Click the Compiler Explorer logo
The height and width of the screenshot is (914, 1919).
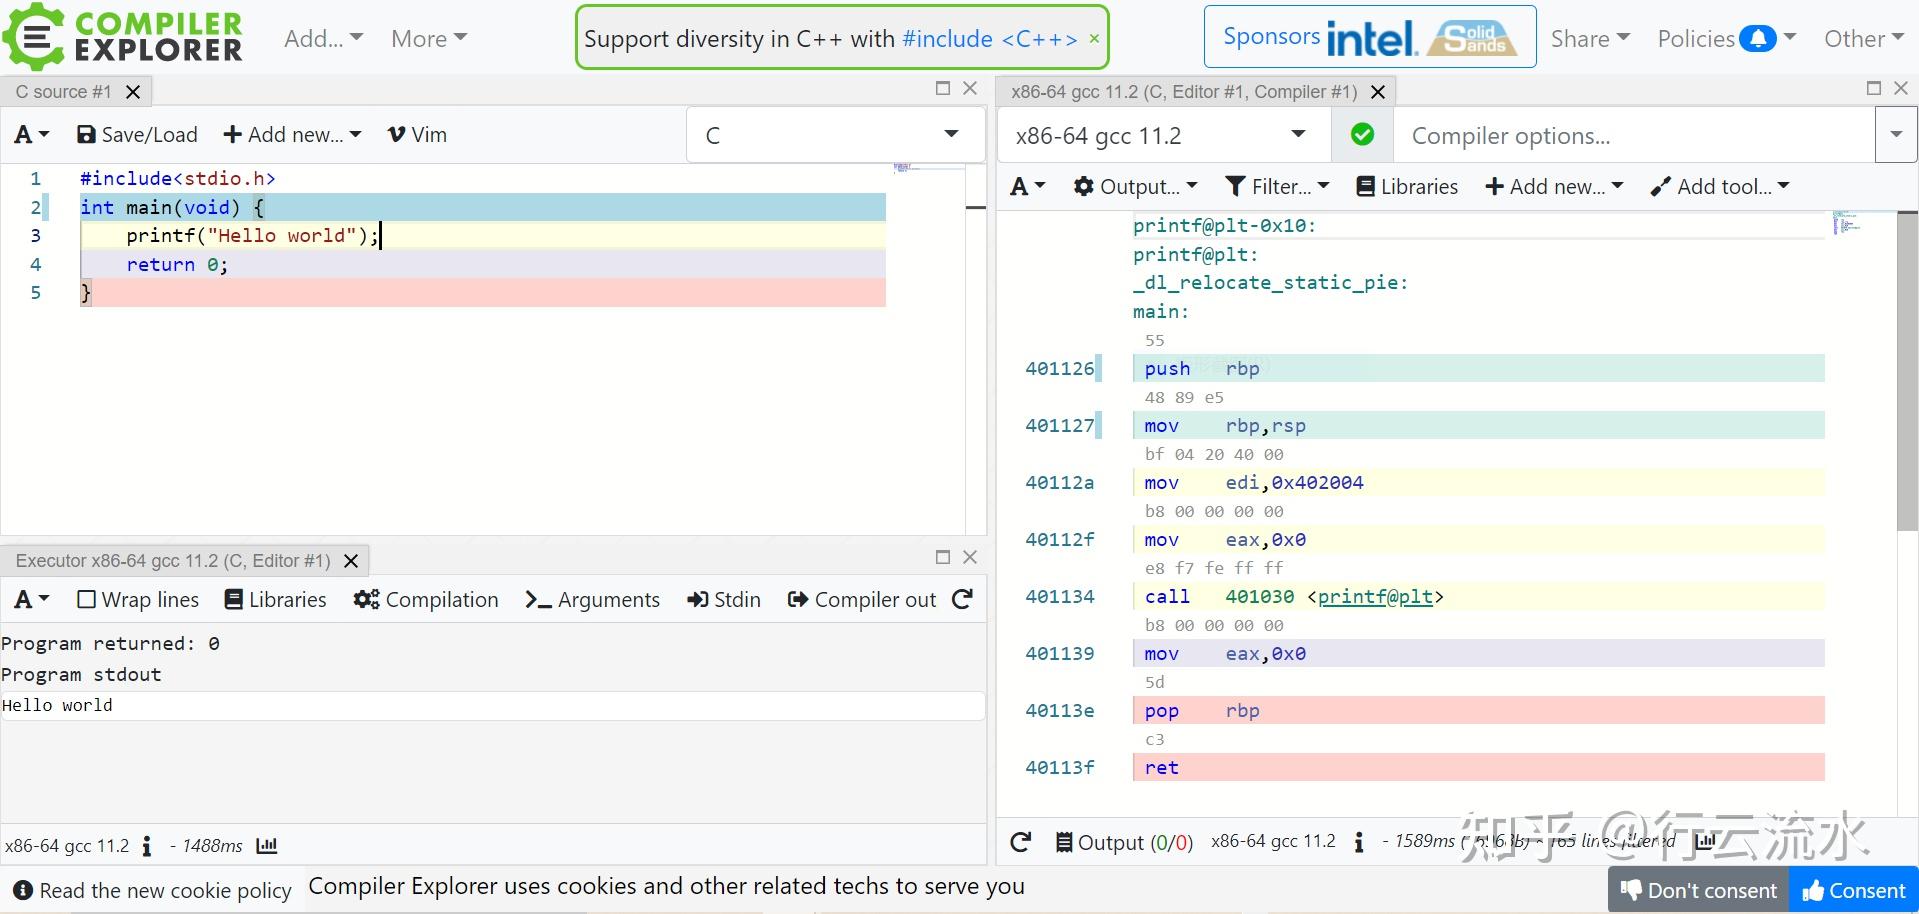click(x=123, y=37)
